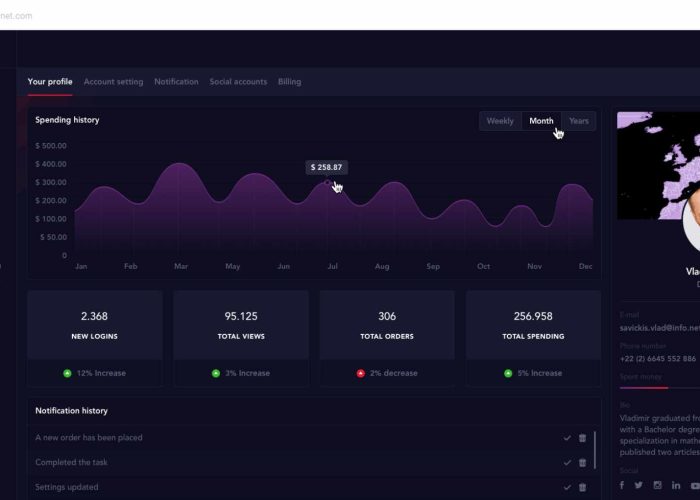Select the Years spending range
Screen dimensions: 700x500
click(579, 121)
